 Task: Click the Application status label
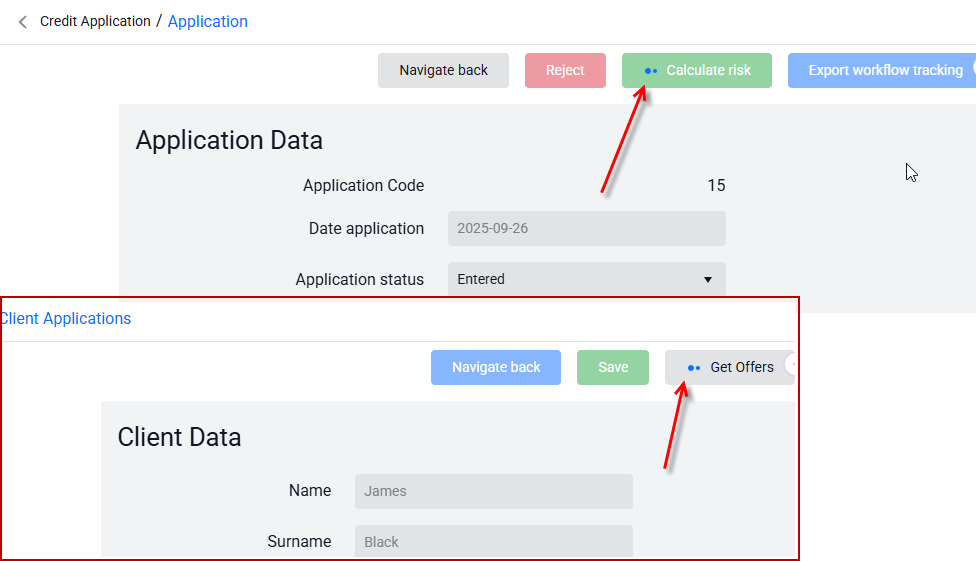pyautogui.click(x=360, y=280)
